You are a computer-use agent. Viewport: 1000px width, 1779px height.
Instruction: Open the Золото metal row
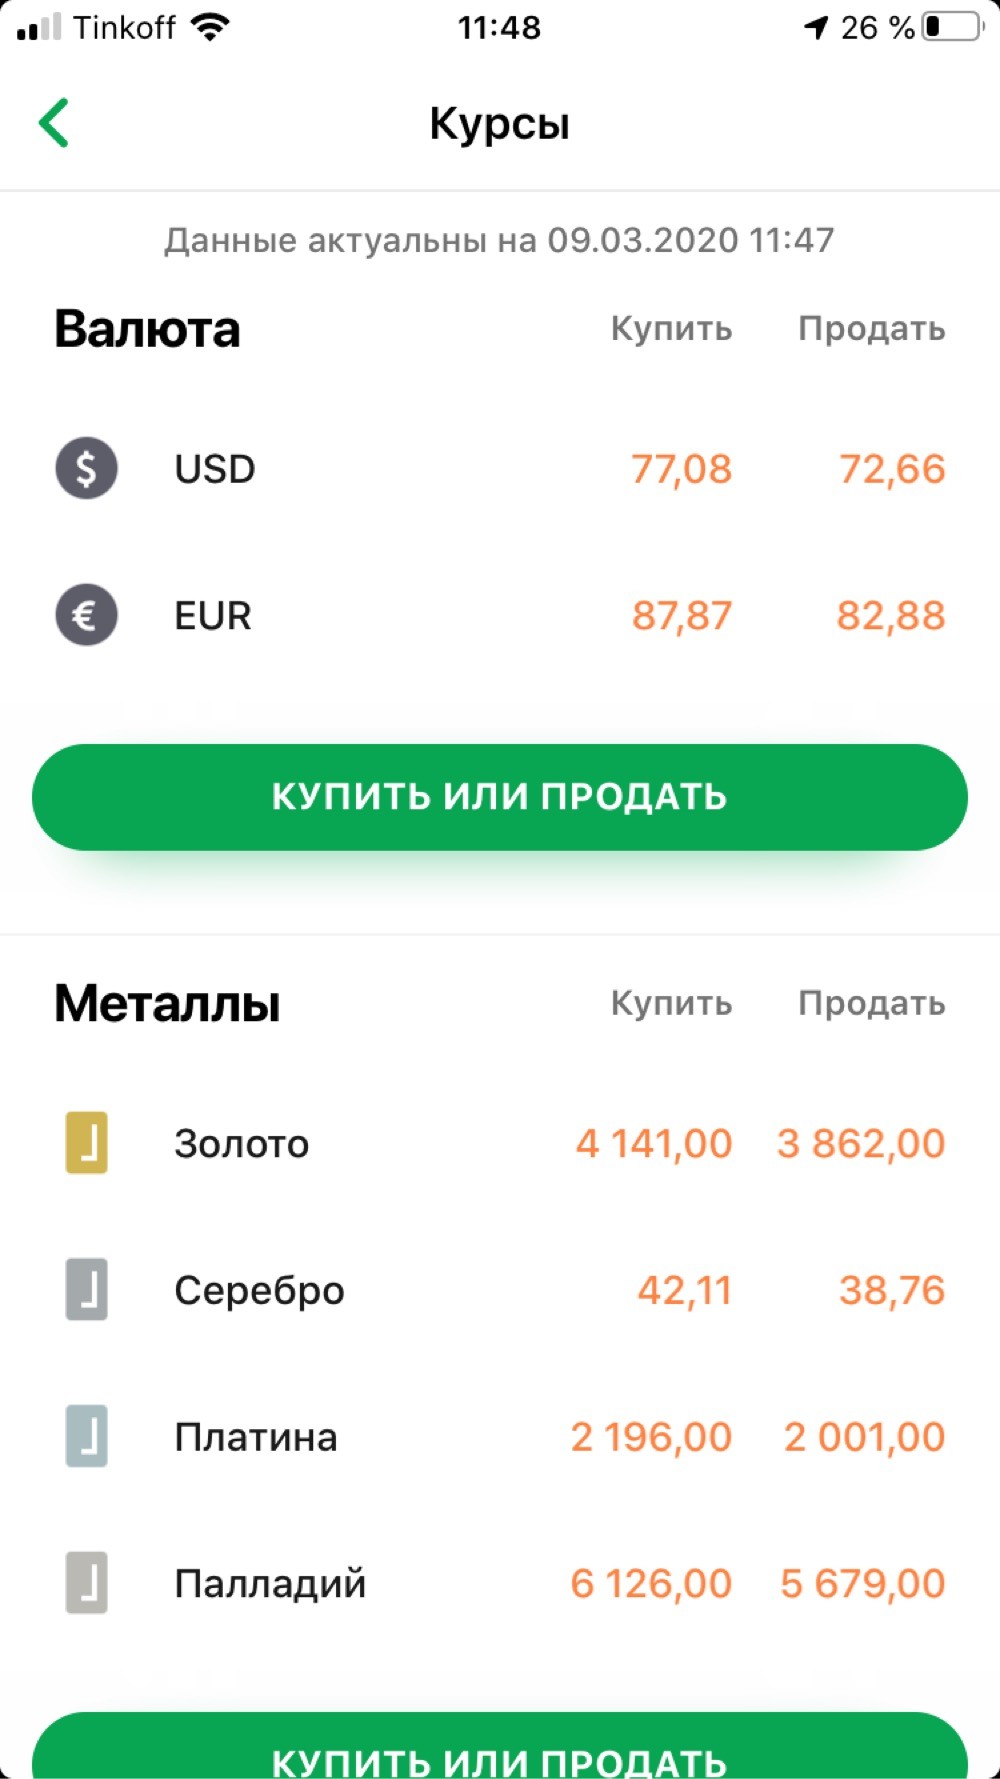click(x=241, y=1144)
